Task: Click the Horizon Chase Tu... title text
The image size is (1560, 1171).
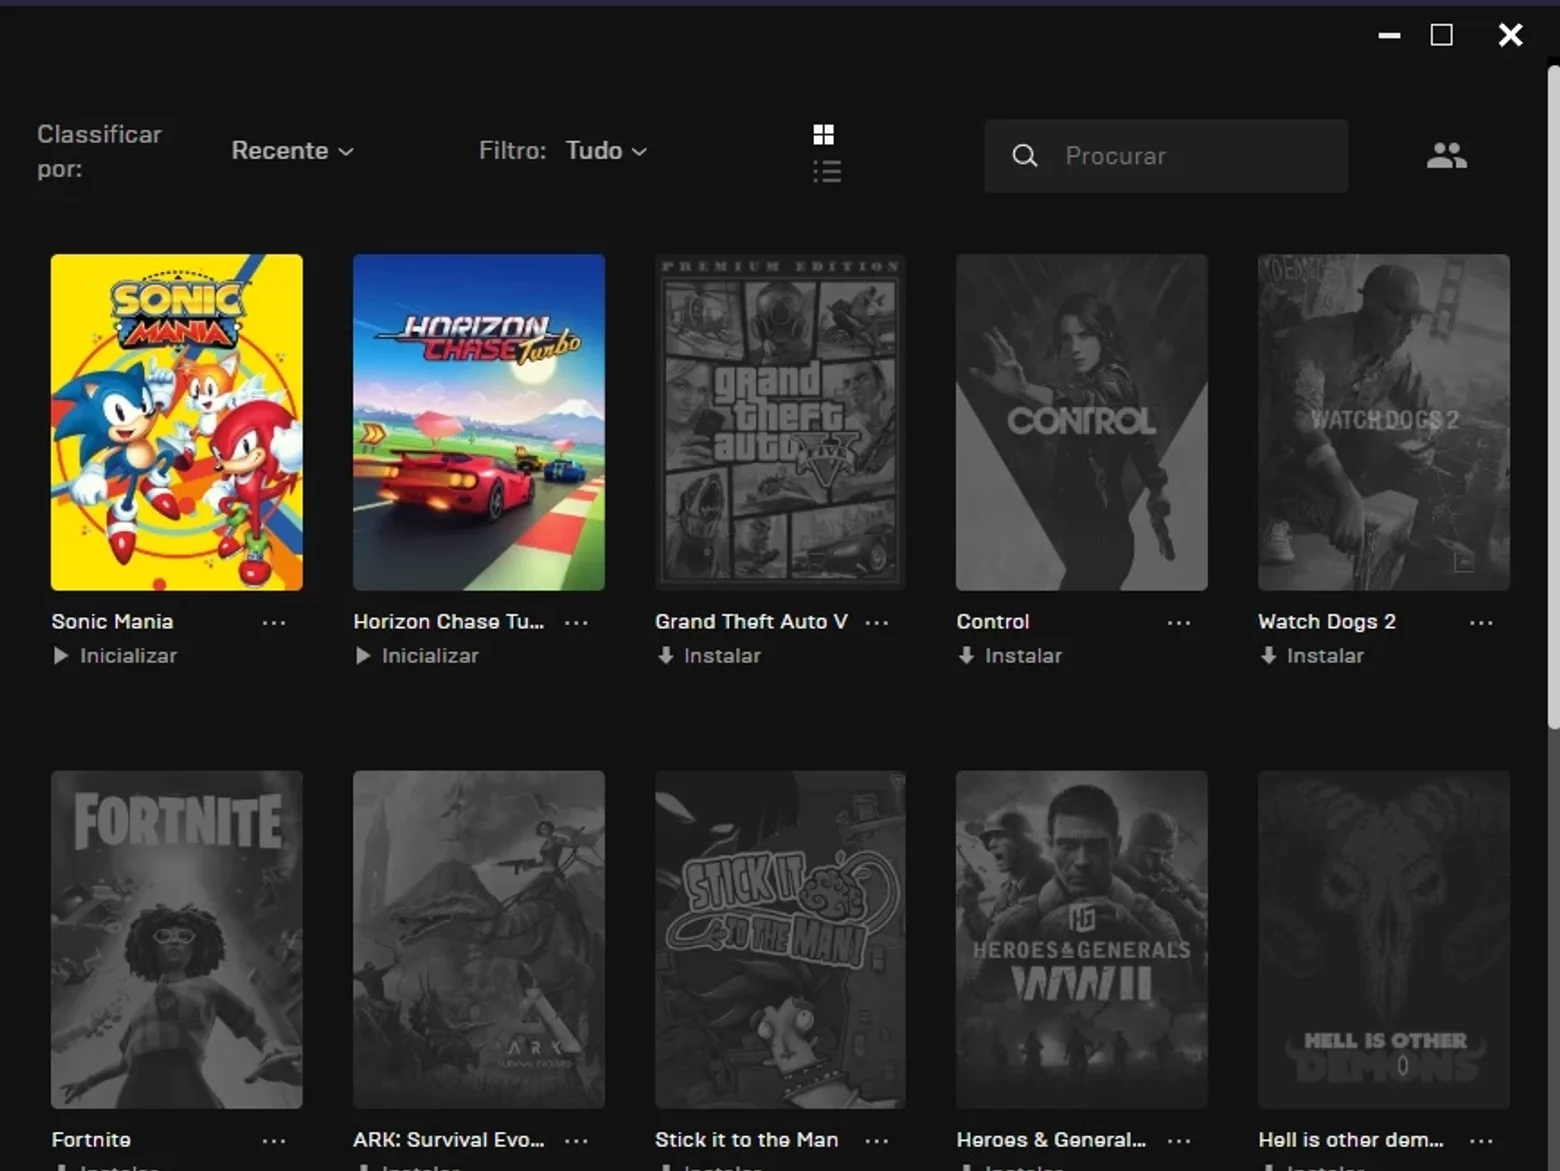Action: (449, 622)
